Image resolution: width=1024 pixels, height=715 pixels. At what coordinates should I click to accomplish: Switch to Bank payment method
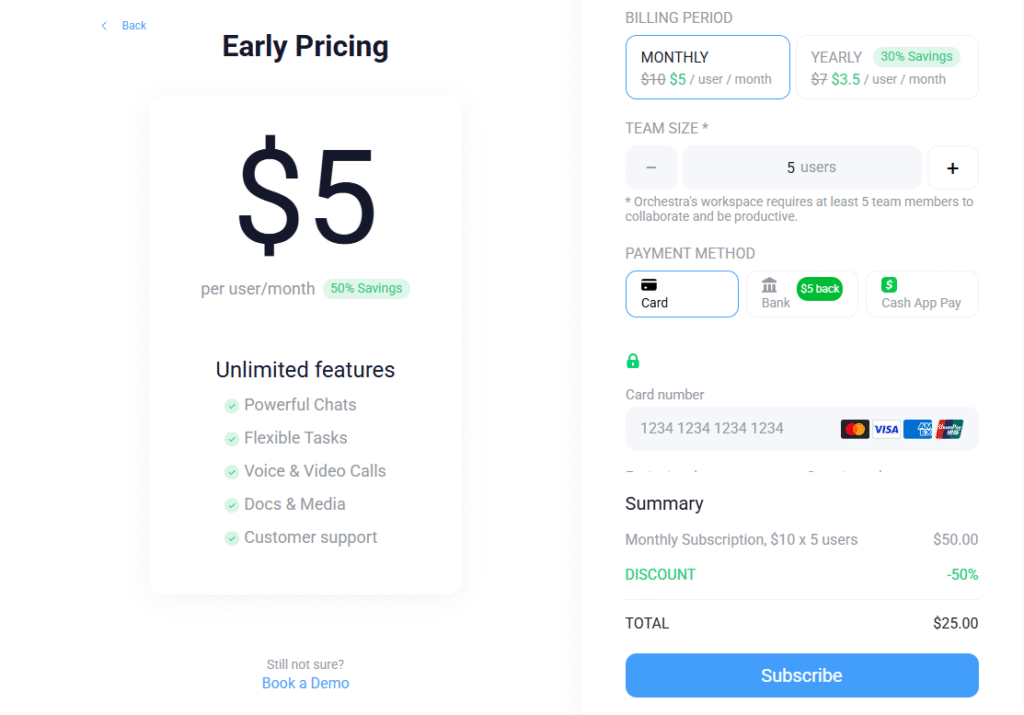801,294
